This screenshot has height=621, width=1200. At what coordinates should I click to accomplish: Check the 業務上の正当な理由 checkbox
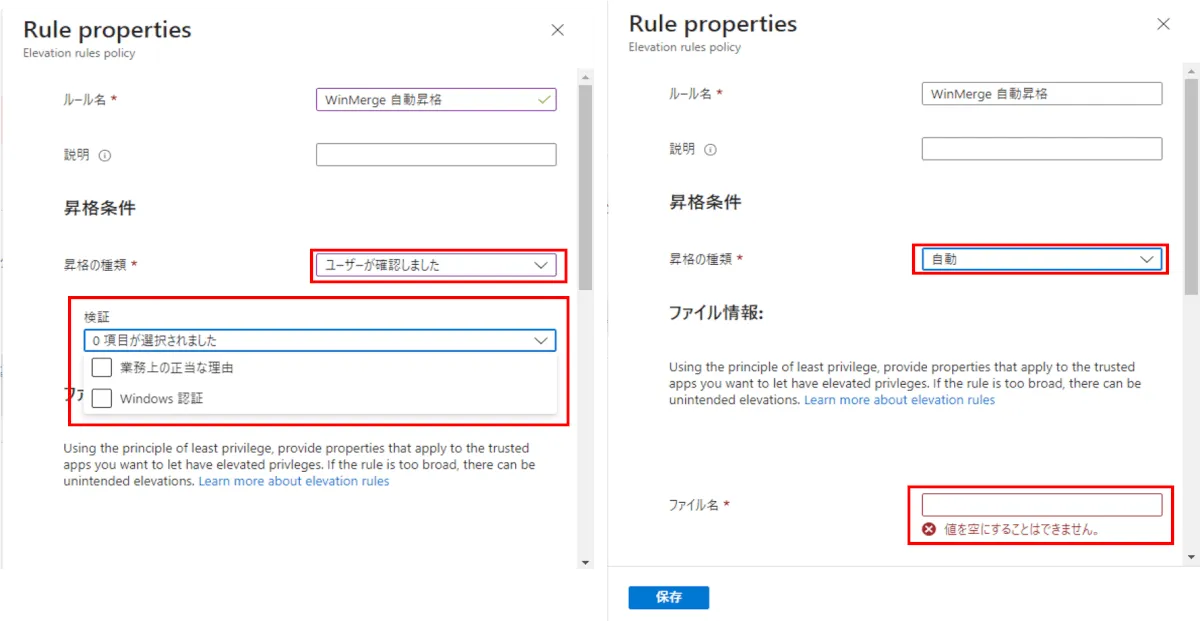(101, 368)
